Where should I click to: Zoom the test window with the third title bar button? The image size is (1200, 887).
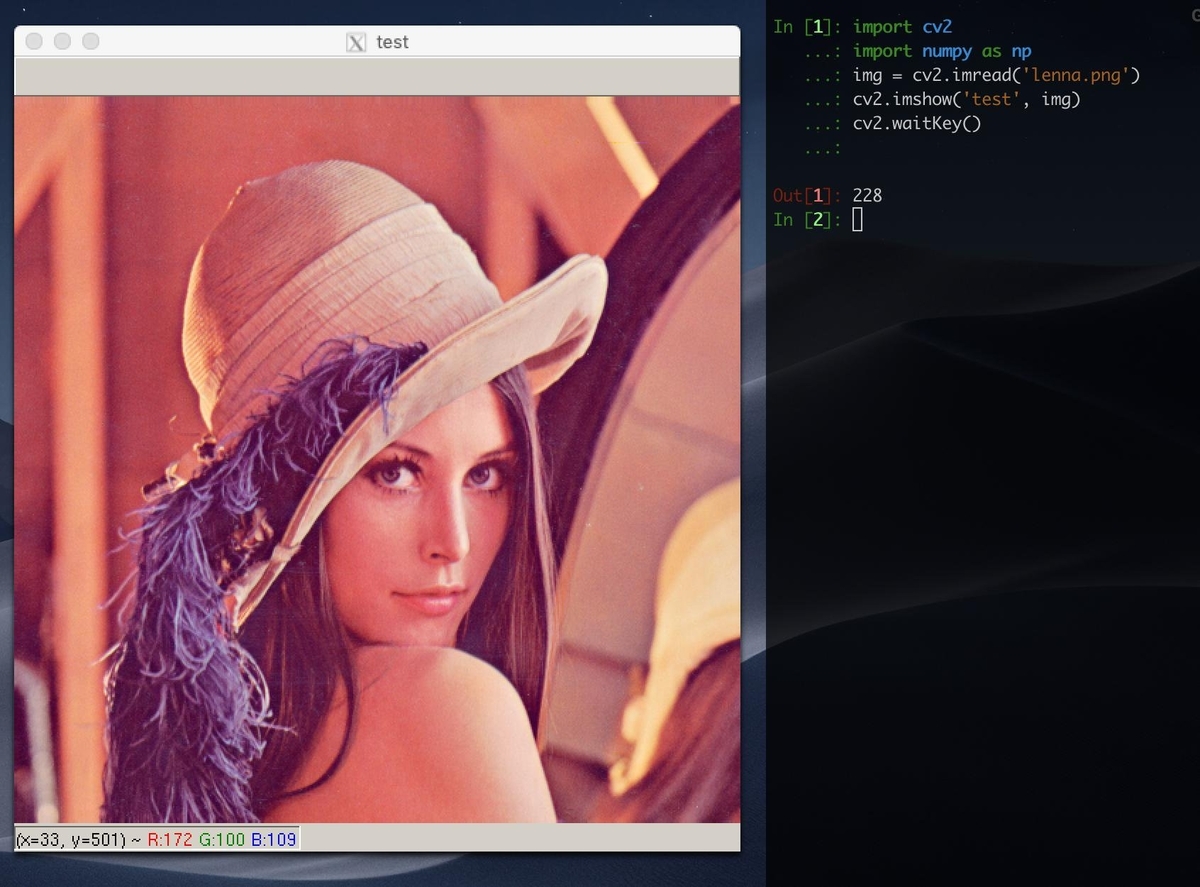pos(90,41)
